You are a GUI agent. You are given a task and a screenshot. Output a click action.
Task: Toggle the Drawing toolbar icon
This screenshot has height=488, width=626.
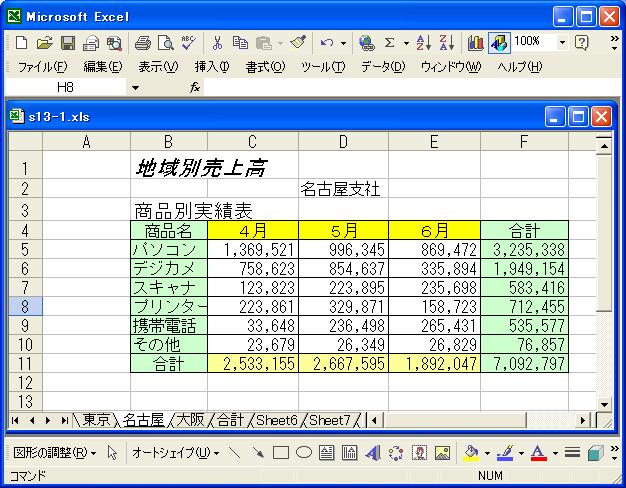(499, 42)
